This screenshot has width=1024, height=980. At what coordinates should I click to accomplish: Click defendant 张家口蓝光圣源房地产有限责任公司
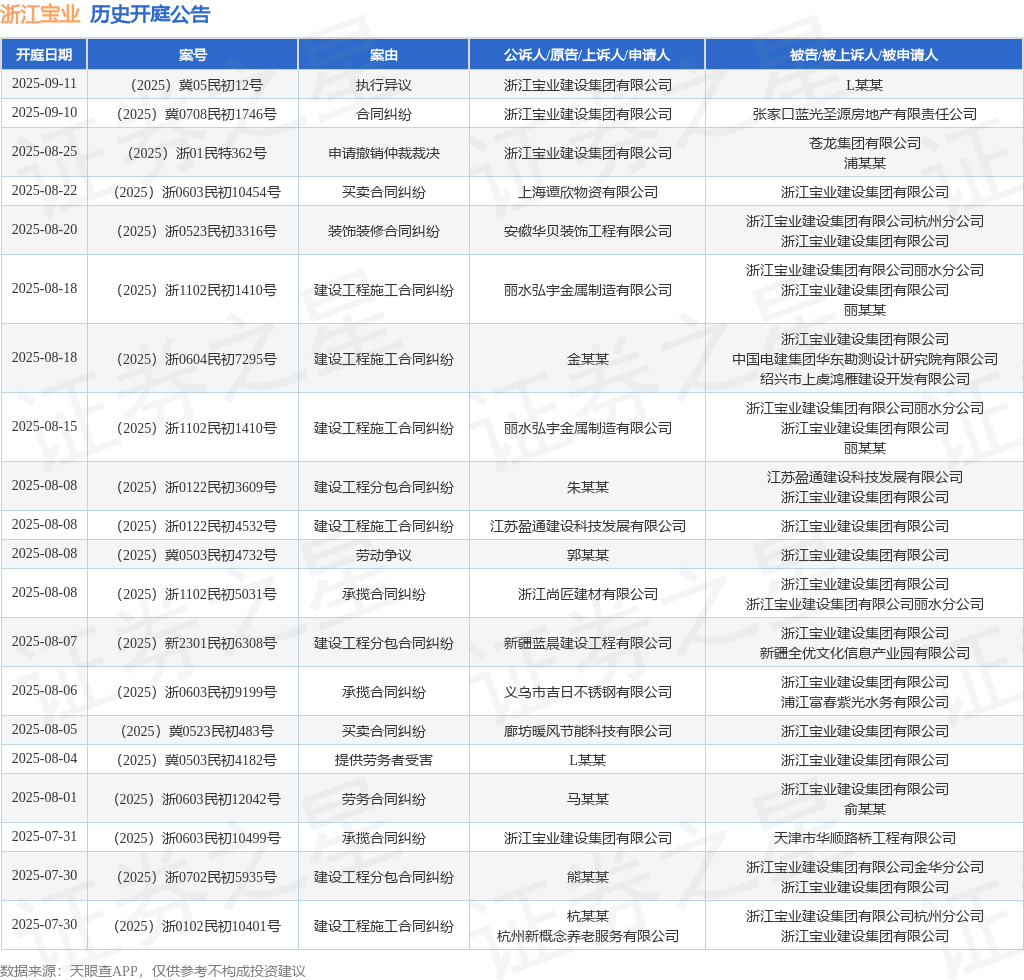pos(865,114)
